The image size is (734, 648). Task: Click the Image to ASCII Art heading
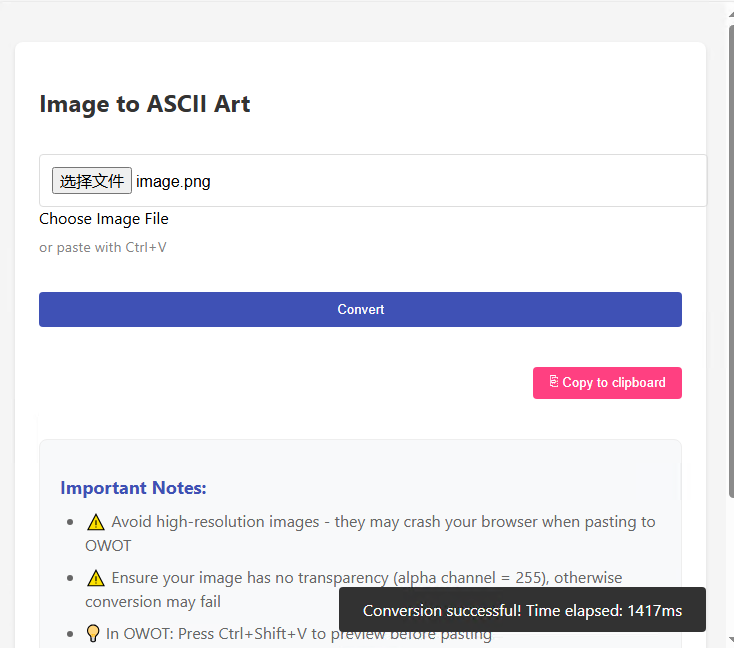click(x=145, y=104)
